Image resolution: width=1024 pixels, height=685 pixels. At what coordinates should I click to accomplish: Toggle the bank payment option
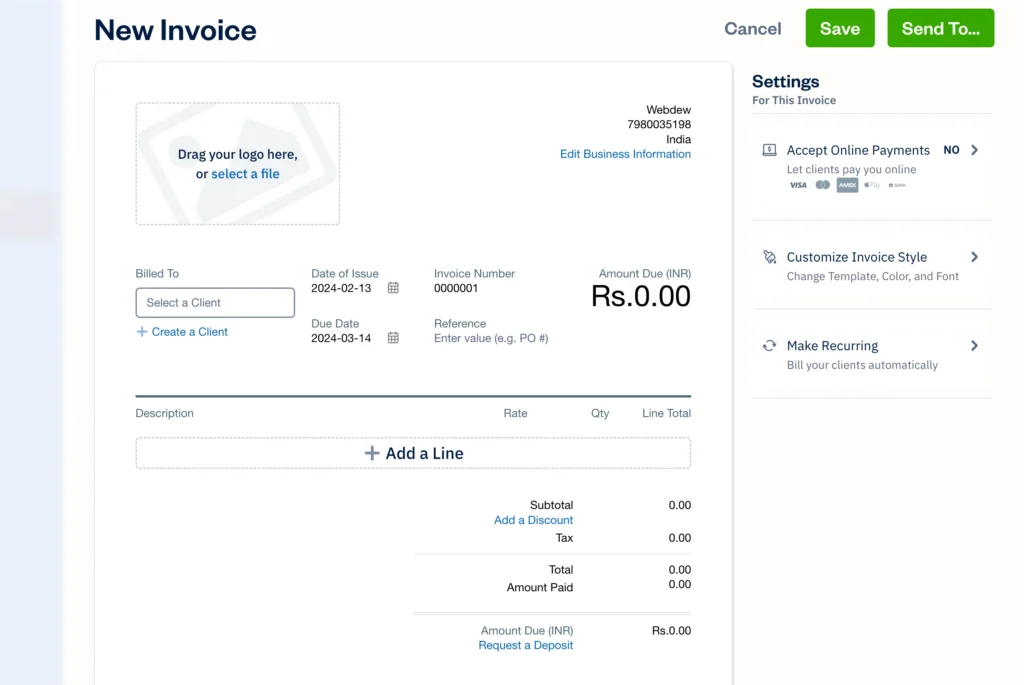click(897, 185)
